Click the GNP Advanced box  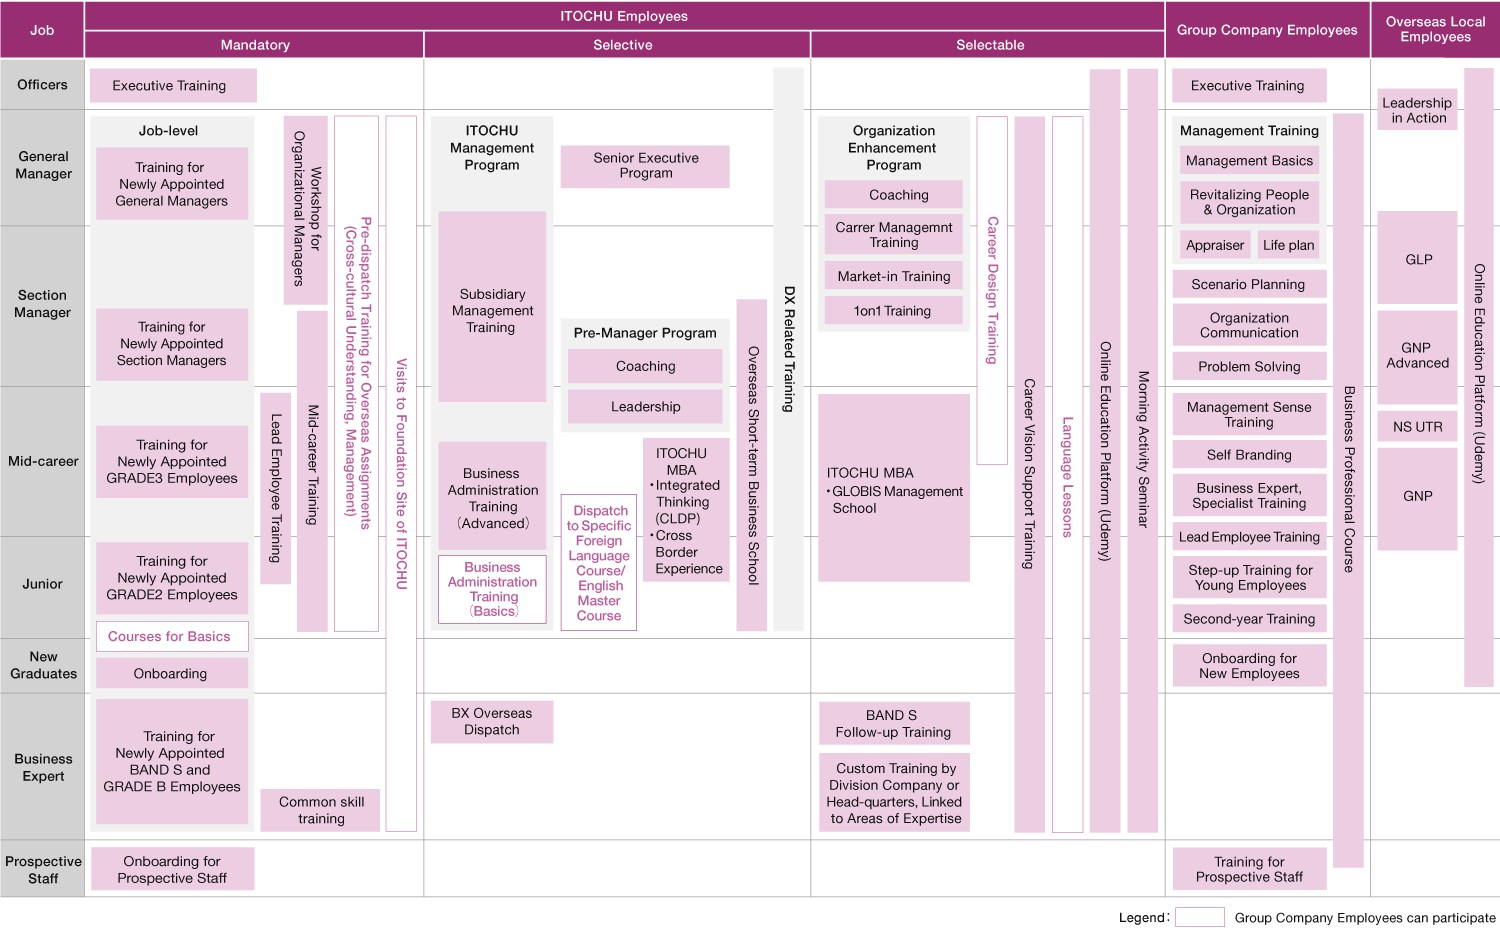click(1417, 356)
